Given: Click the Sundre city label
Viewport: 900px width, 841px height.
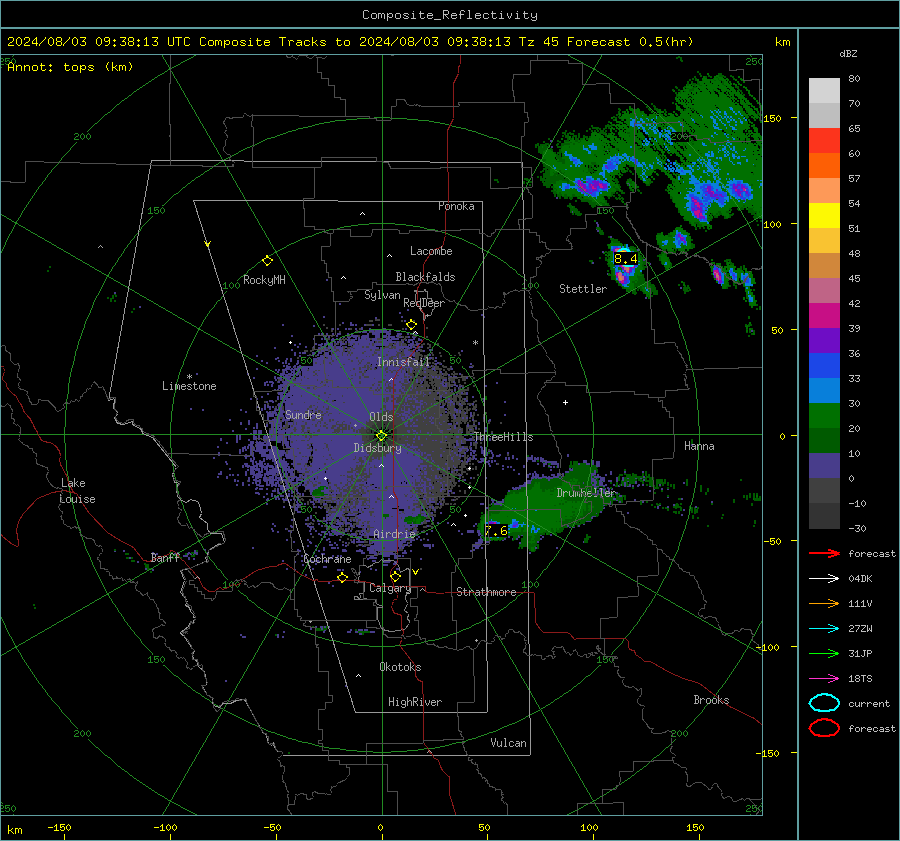Looking at the screenshot, I should [x=303, y=414].
